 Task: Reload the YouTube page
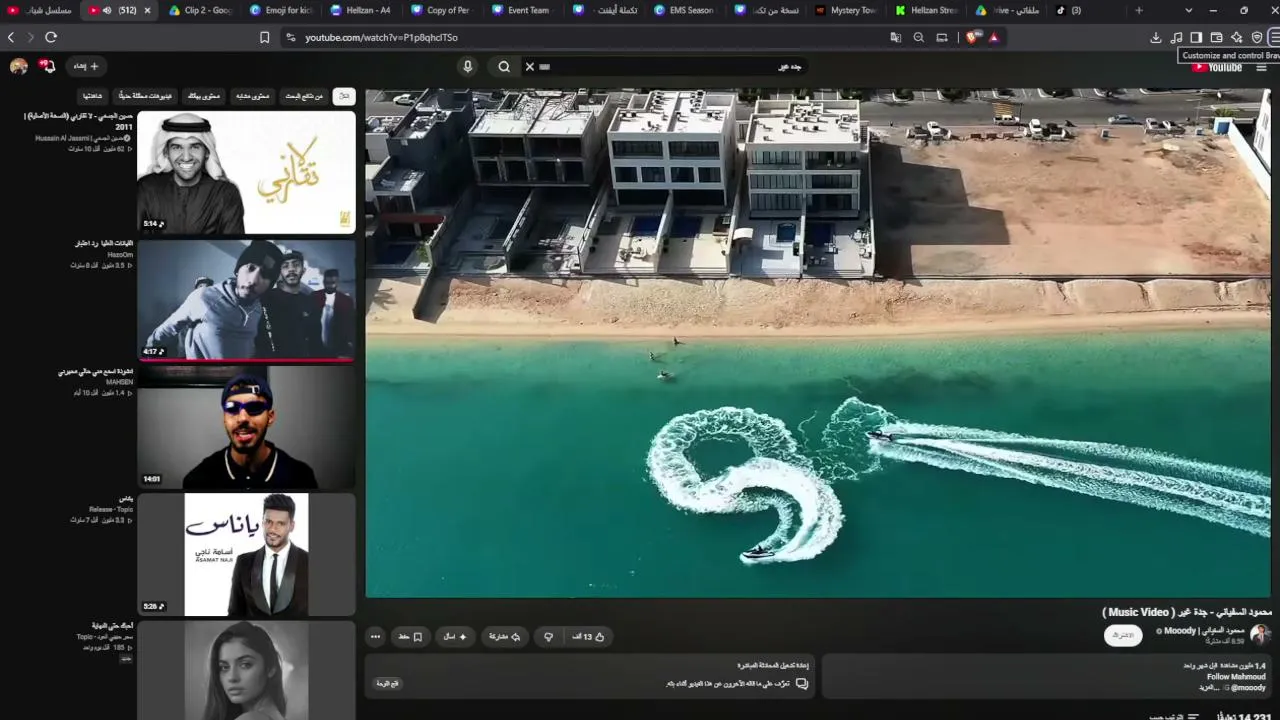point(51,37)
